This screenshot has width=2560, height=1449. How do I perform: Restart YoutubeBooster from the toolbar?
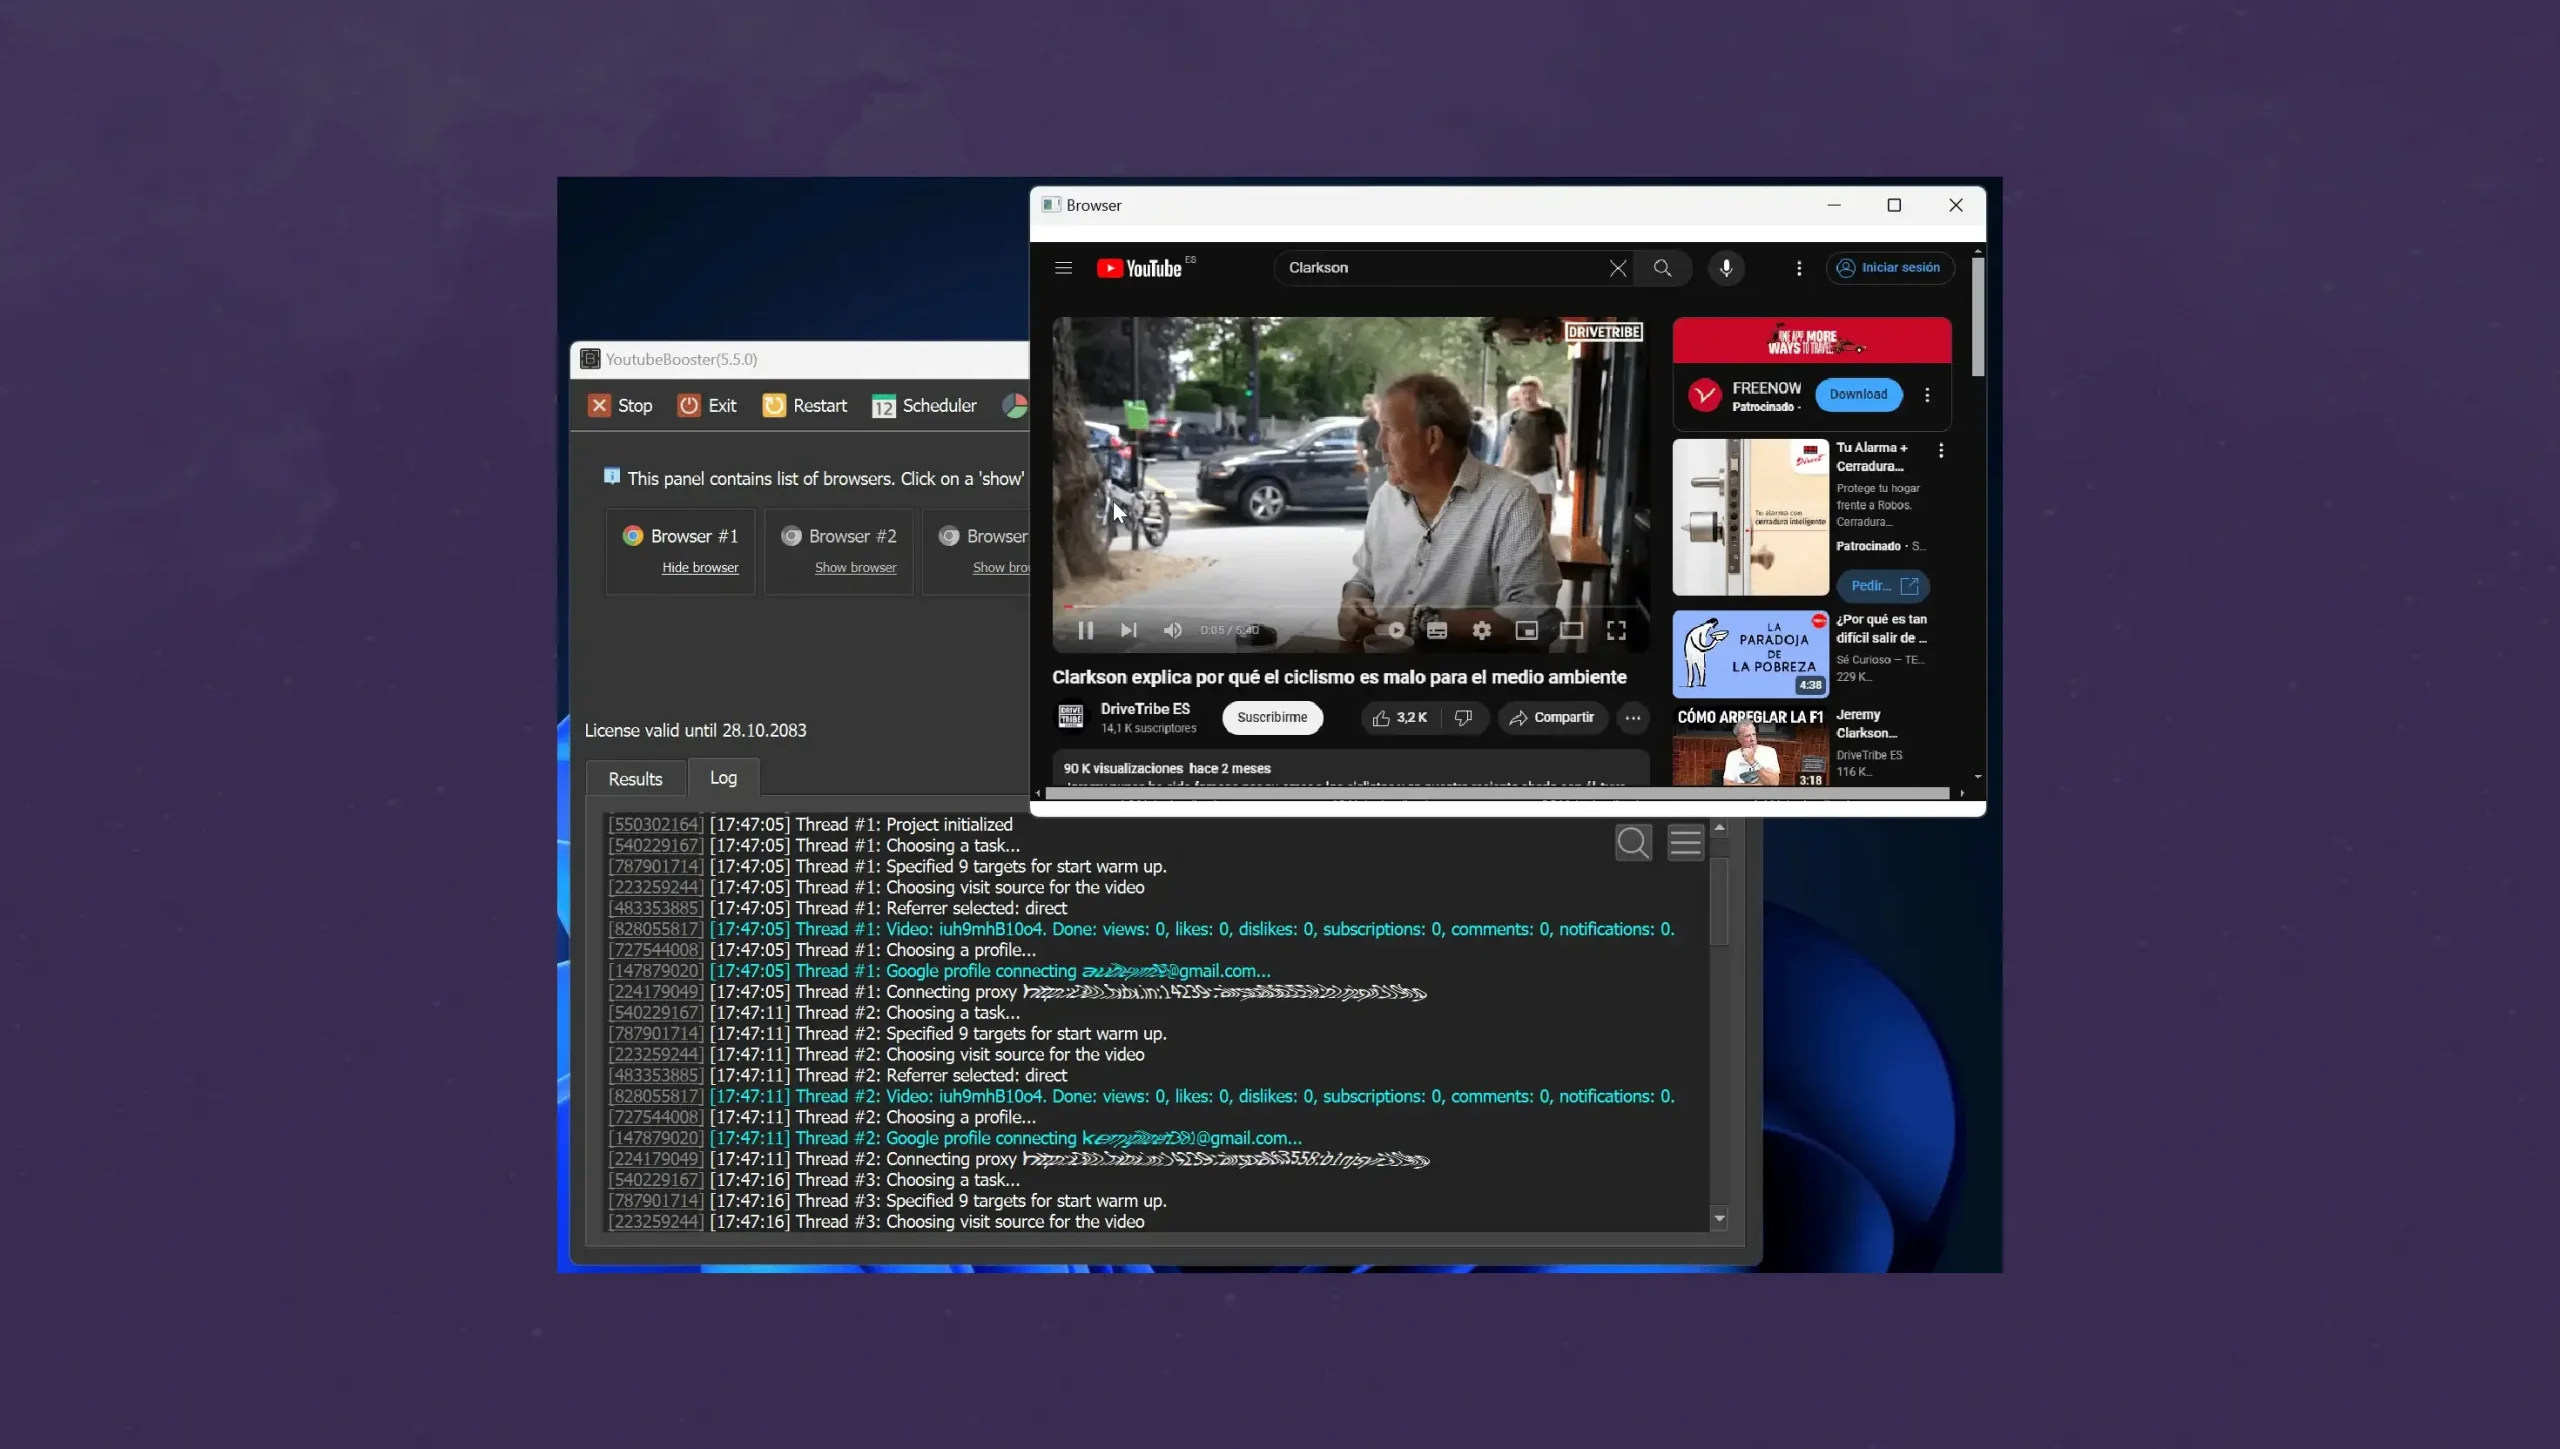click(x=805, y=405)
